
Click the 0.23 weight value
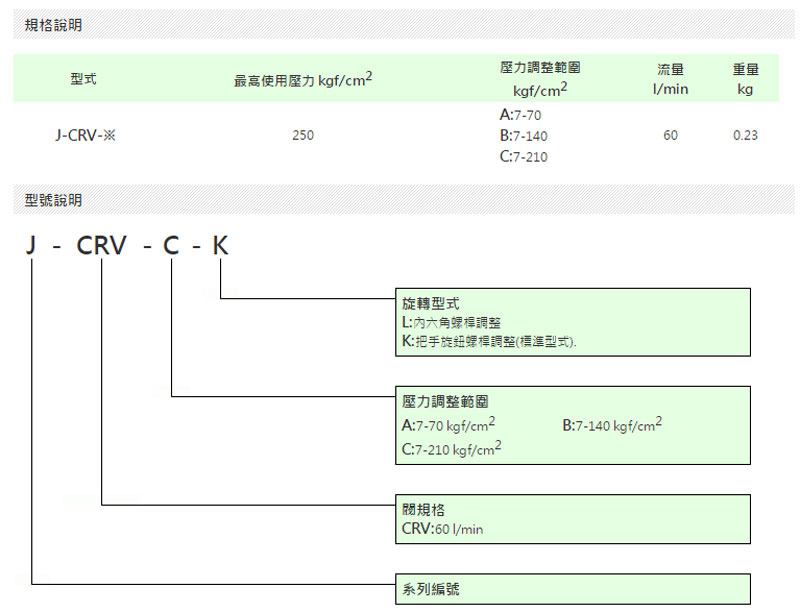pos(745,136)
